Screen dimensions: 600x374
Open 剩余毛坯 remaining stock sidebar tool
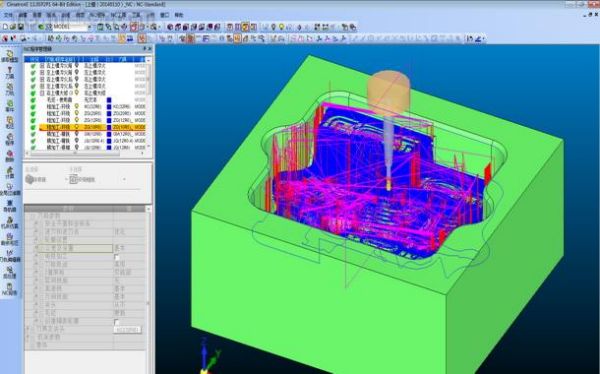(x=10, y=240)
